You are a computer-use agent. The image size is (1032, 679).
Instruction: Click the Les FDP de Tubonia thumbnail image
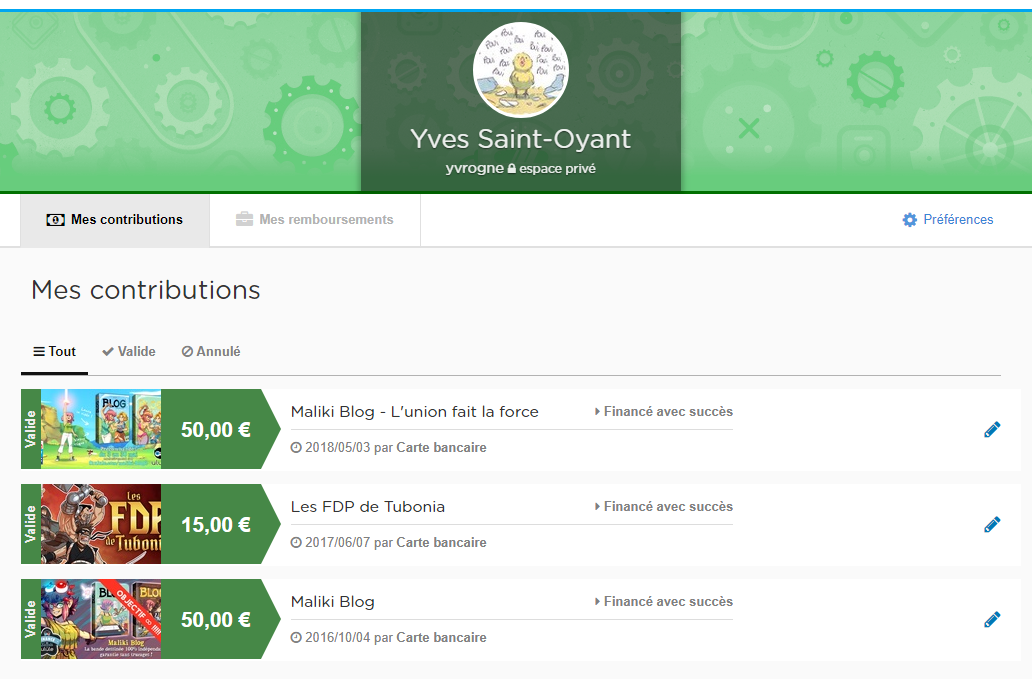(100, 525)
